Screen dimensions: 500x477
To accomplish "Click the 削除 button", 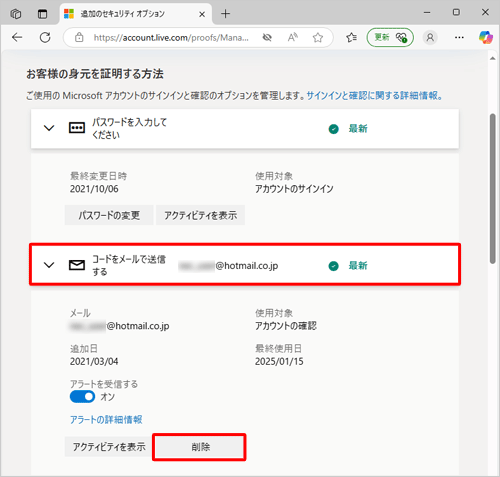I will coord(200,447).
